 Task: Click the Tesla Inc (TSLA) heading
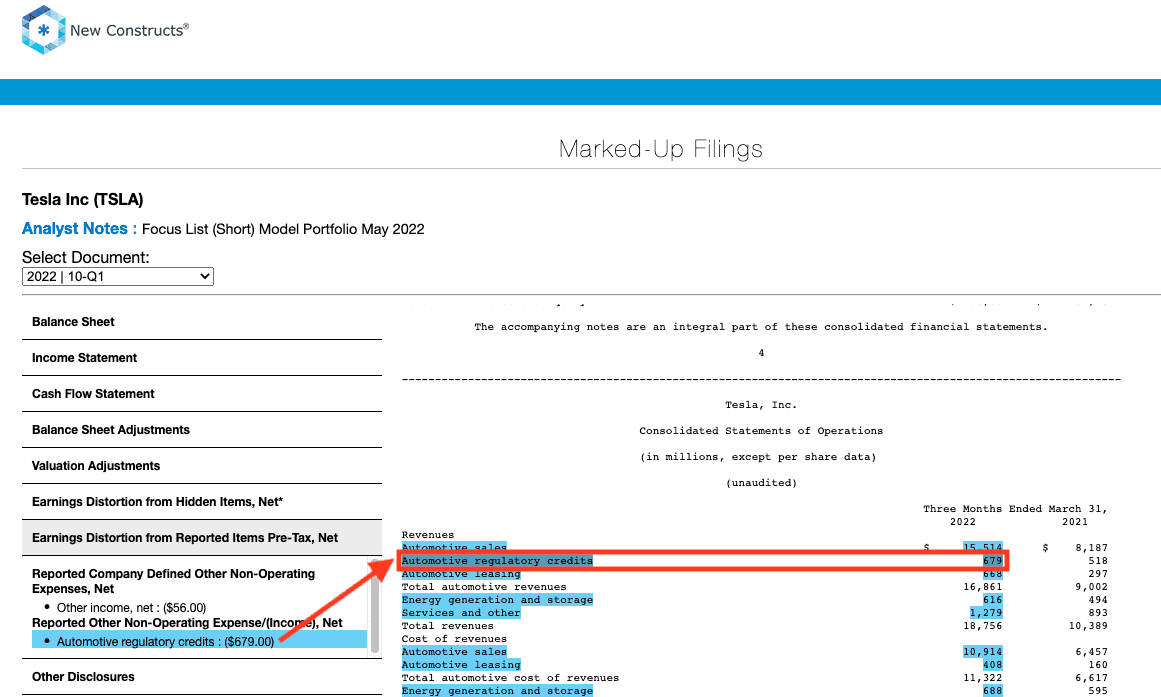coord(82,199)
